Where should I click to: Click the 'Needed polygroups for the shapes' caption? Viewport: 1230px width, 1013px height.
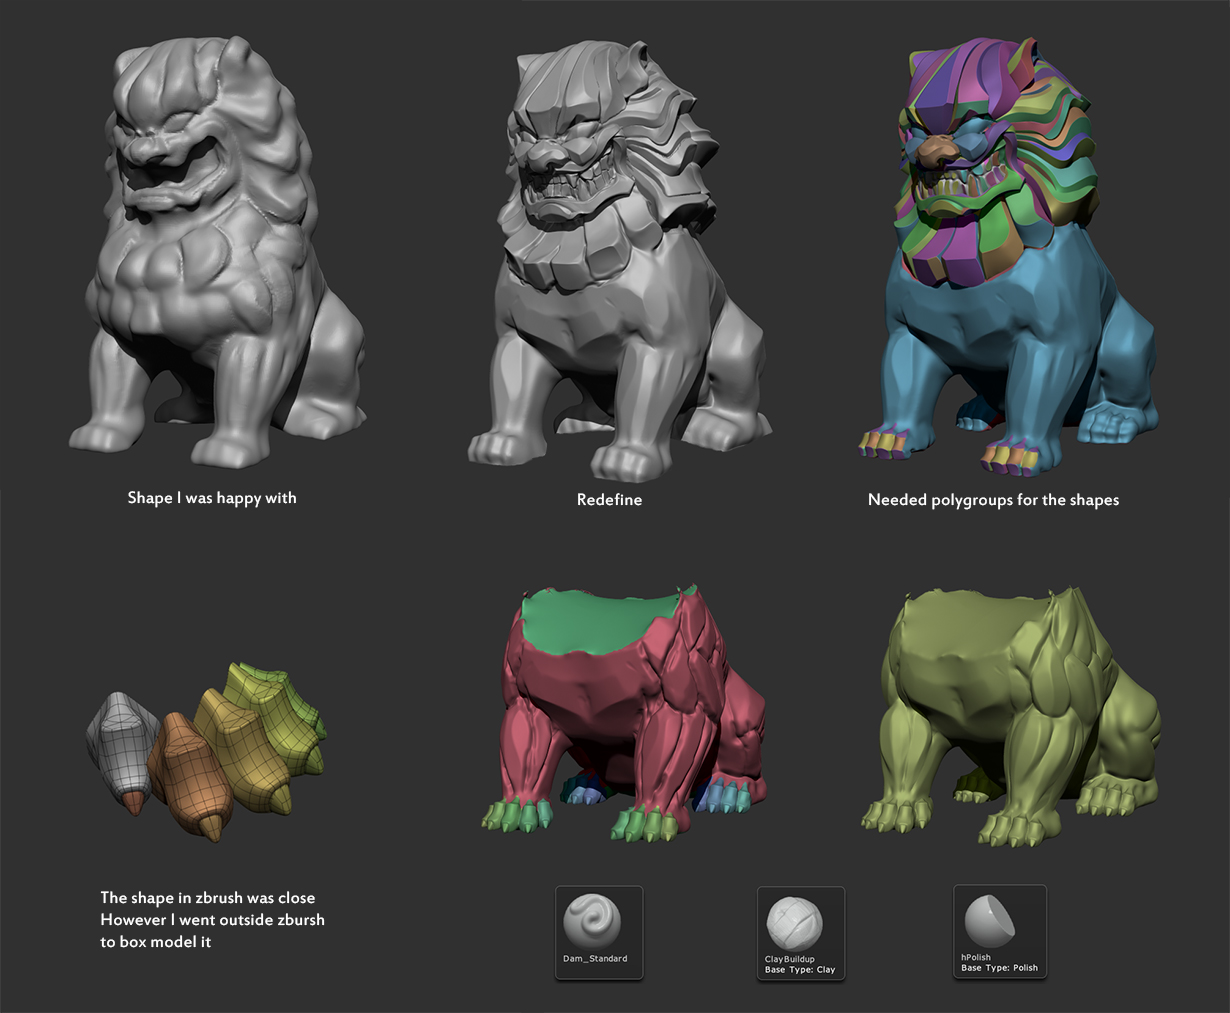pyautogui.click(x=993, y=500)
